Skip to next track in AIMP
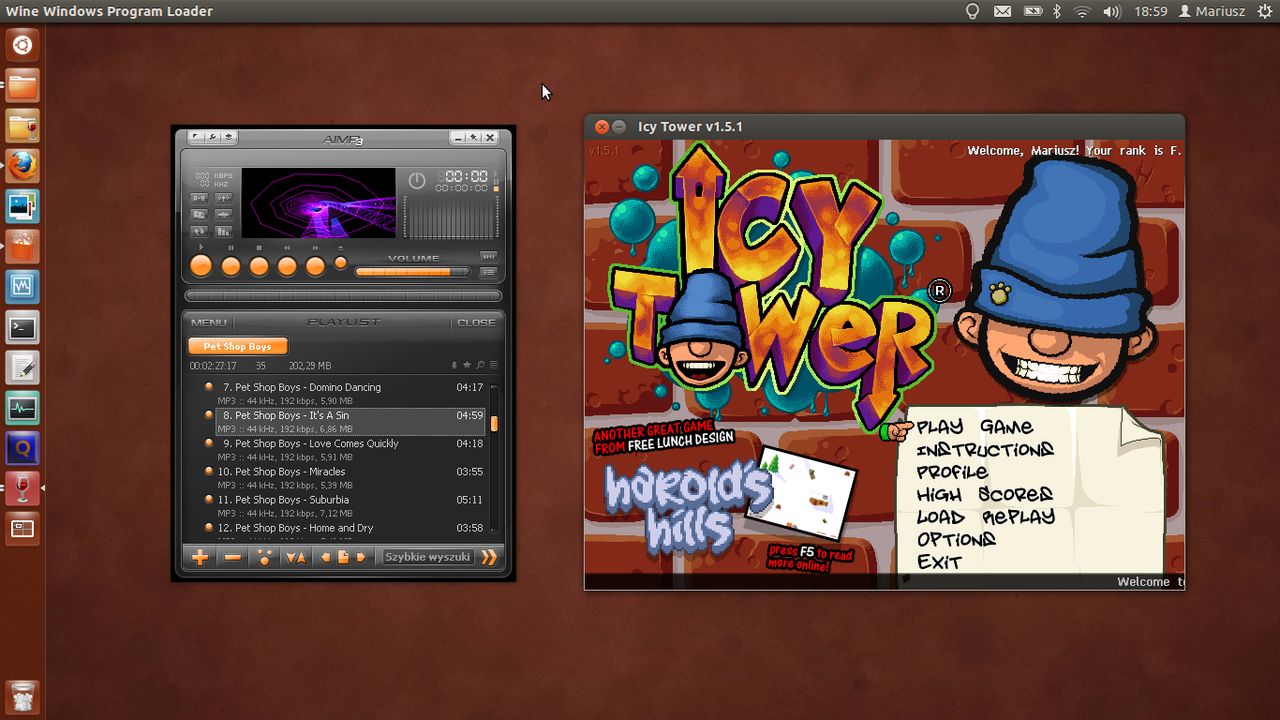The height and width of the screenshot is (720, 1280). point(315,266)
